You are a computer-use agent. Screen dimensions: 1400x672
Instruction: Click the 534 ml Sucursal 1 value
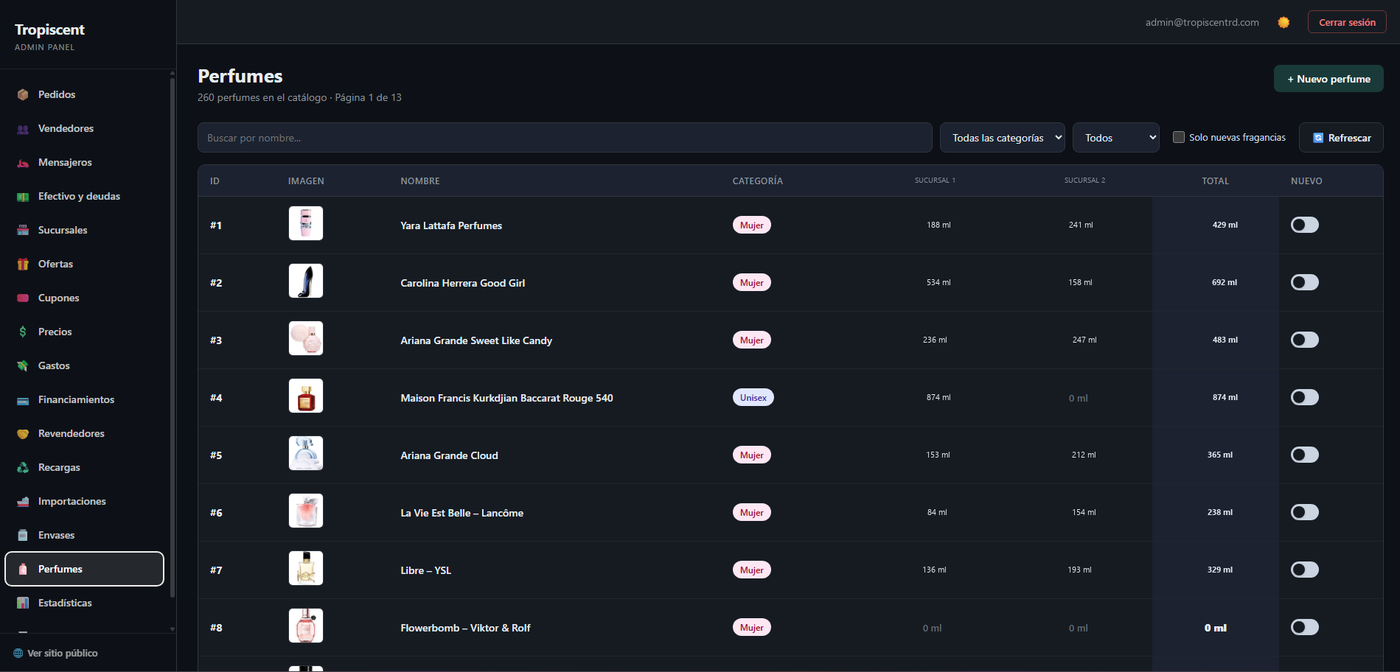tap(939, 283)
